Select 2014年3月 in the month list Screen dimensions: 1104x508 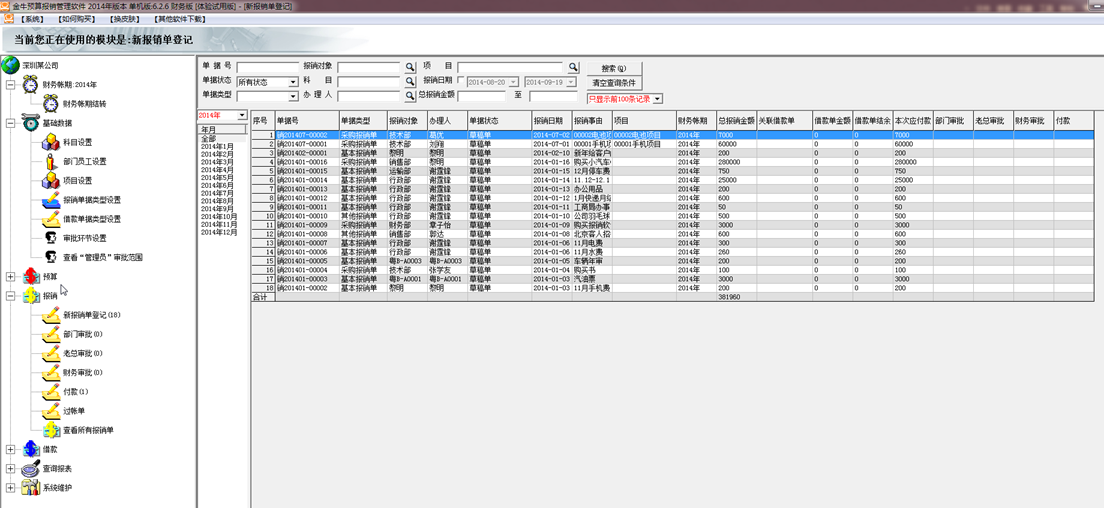pos(218,161)
